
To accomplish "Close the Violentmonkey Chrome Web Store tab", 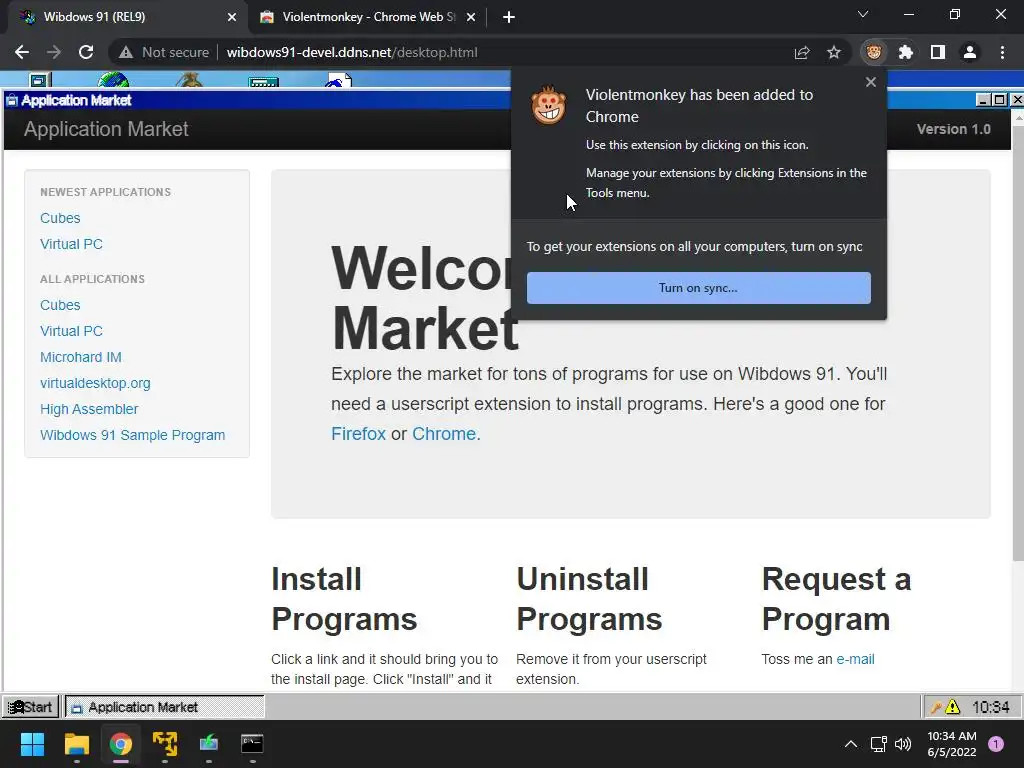I will [471, 18].
